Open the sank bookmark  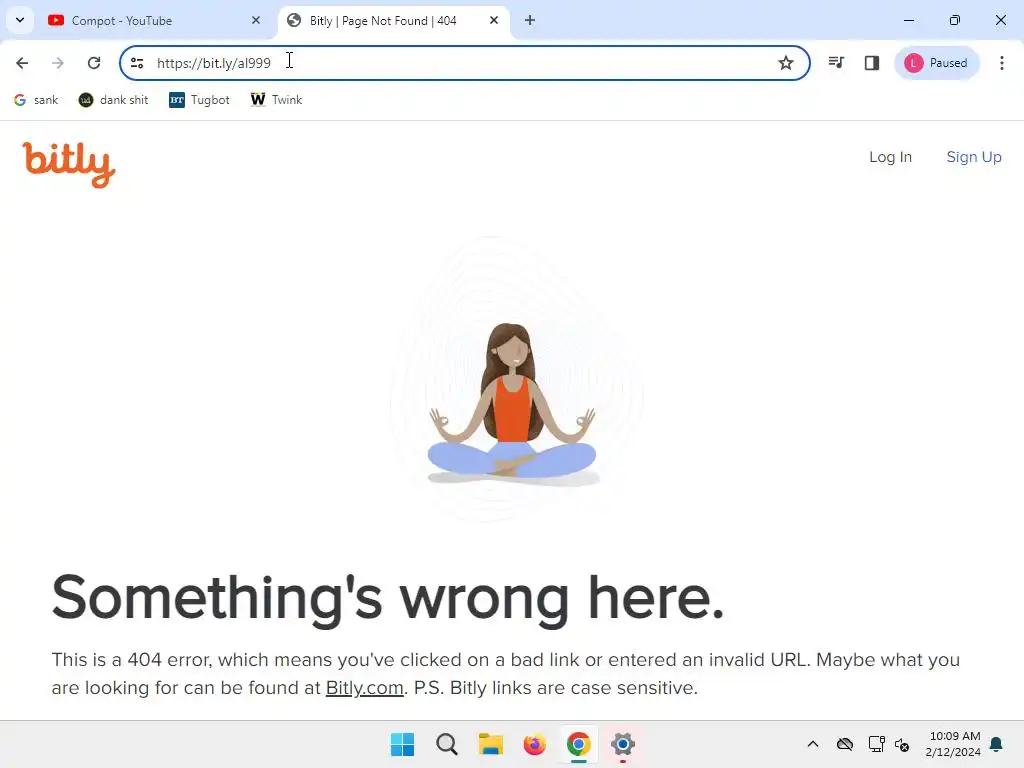[37, 100]
